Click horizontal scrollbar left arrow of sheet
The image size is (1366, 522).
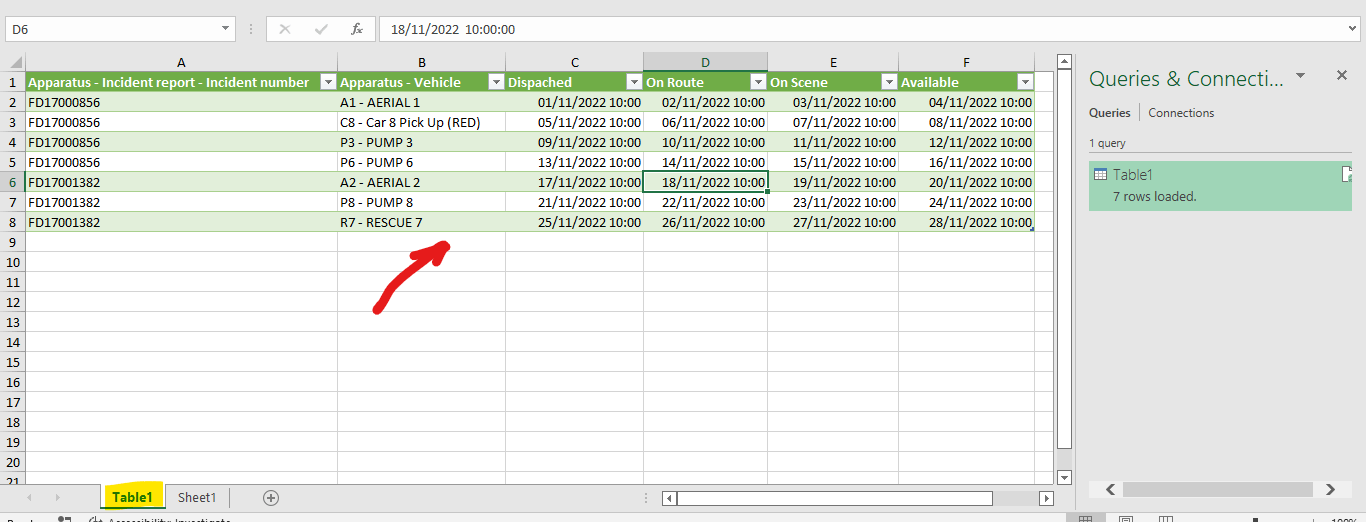[669, 498]
